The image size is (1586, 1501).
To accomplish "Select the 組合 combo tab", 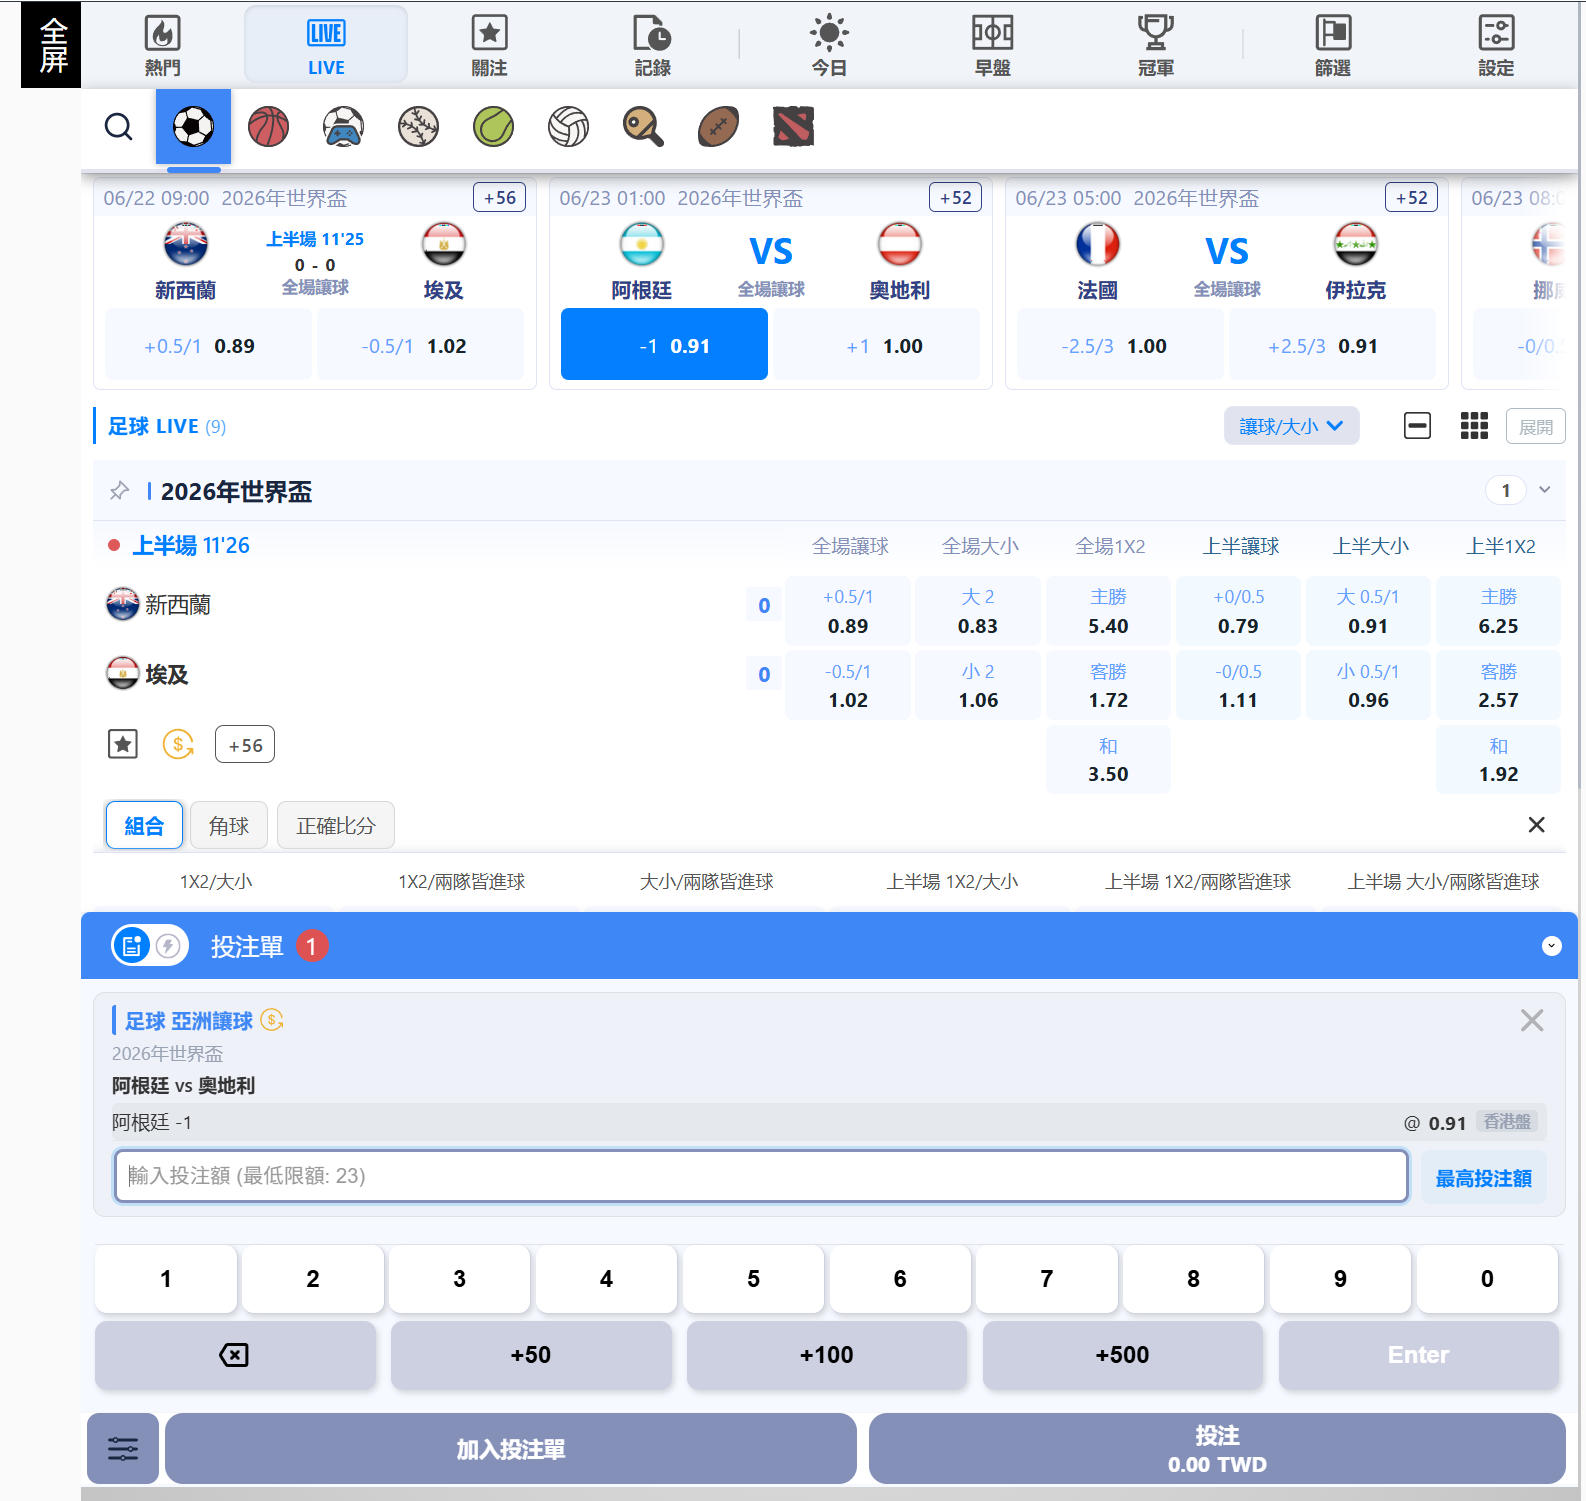I will pos(144,825).
